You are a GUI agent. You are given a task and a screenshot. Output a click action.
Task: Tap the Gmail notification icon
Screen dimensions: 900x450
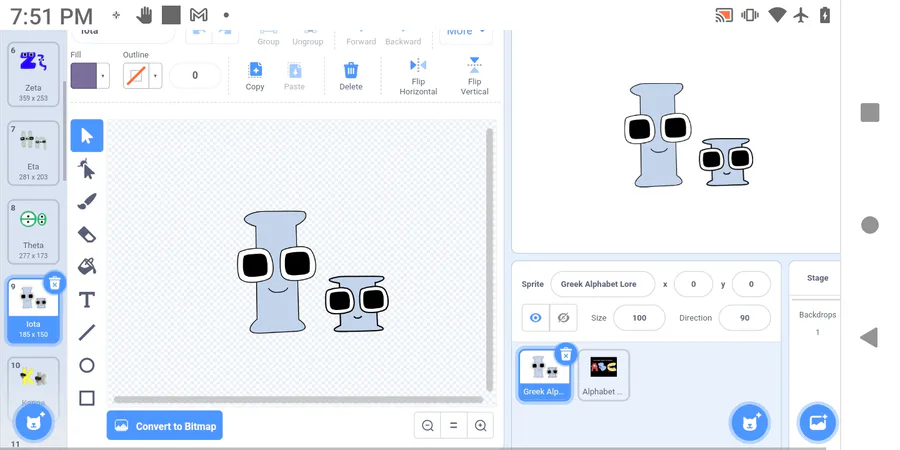tap(199, 15)
